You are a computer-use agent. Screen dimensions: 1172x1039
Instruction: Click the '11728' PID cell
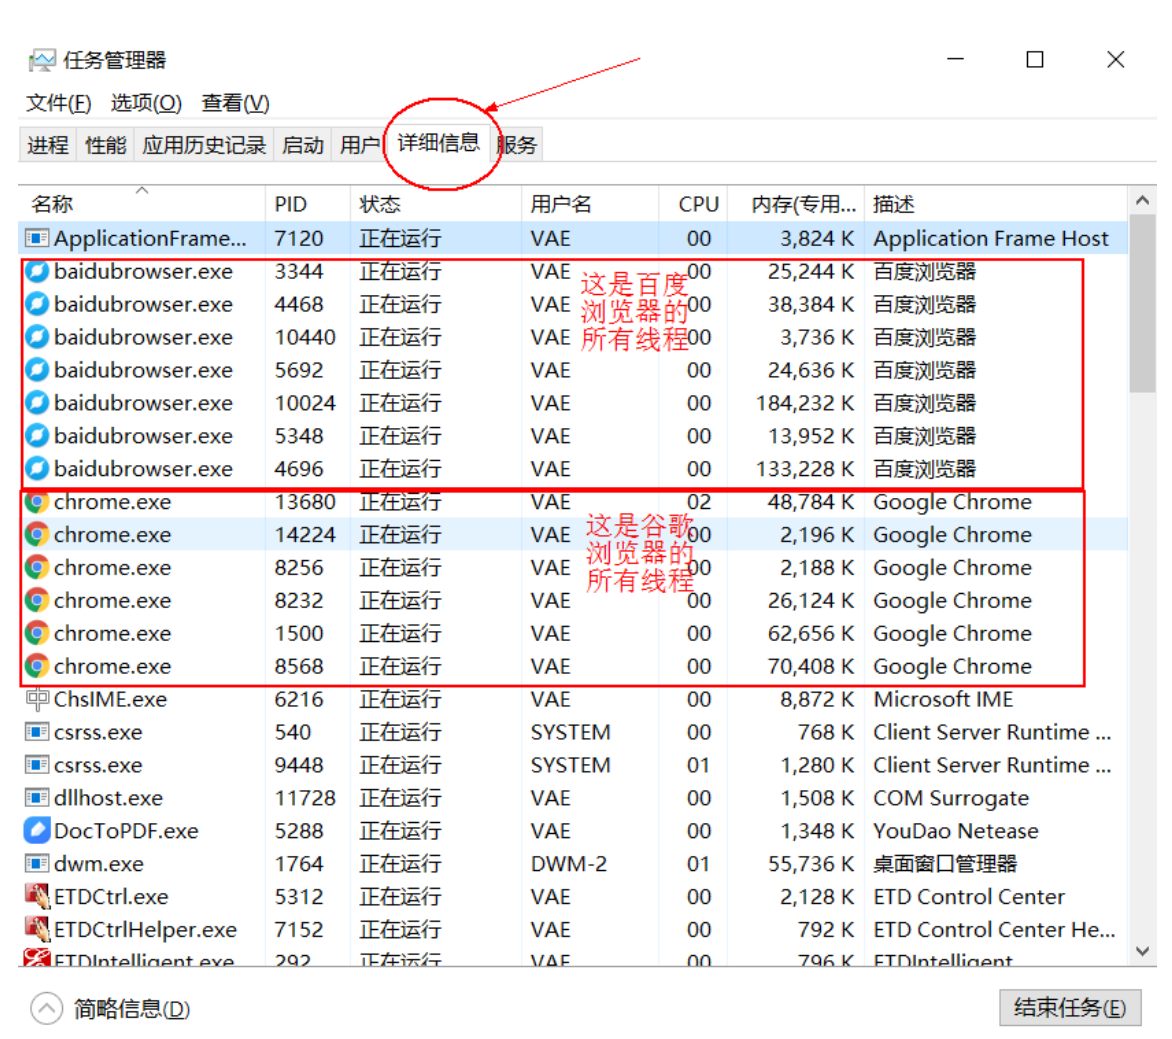305,798
